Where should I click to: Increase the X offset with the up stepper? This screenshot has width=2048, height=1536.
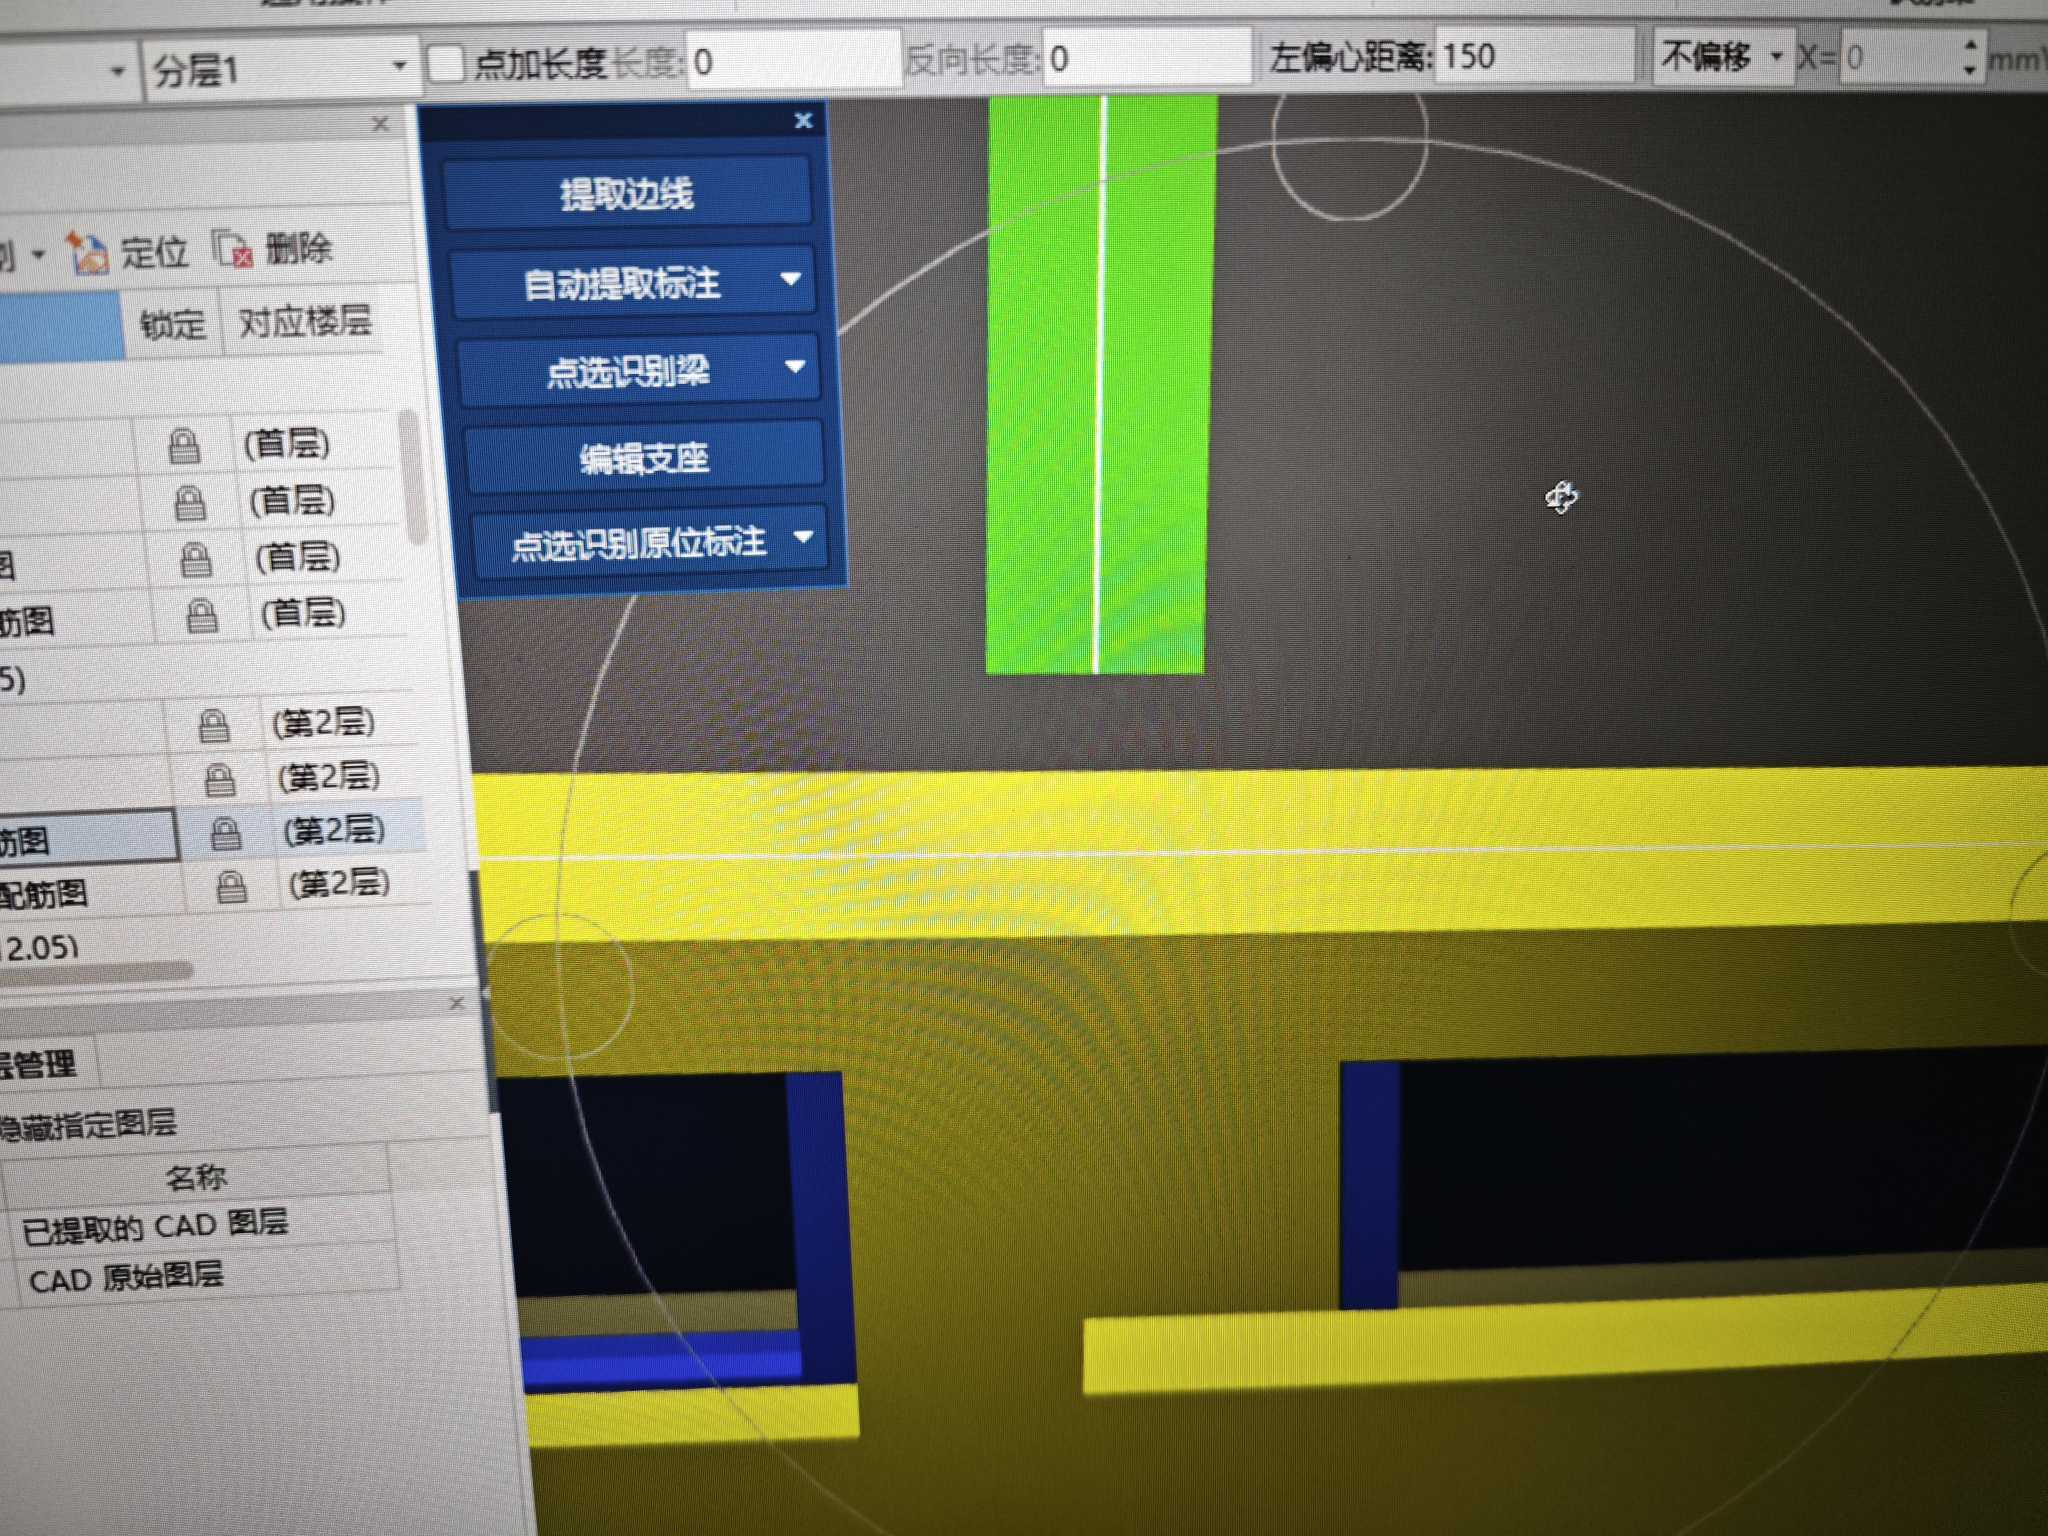point(1970,44)
